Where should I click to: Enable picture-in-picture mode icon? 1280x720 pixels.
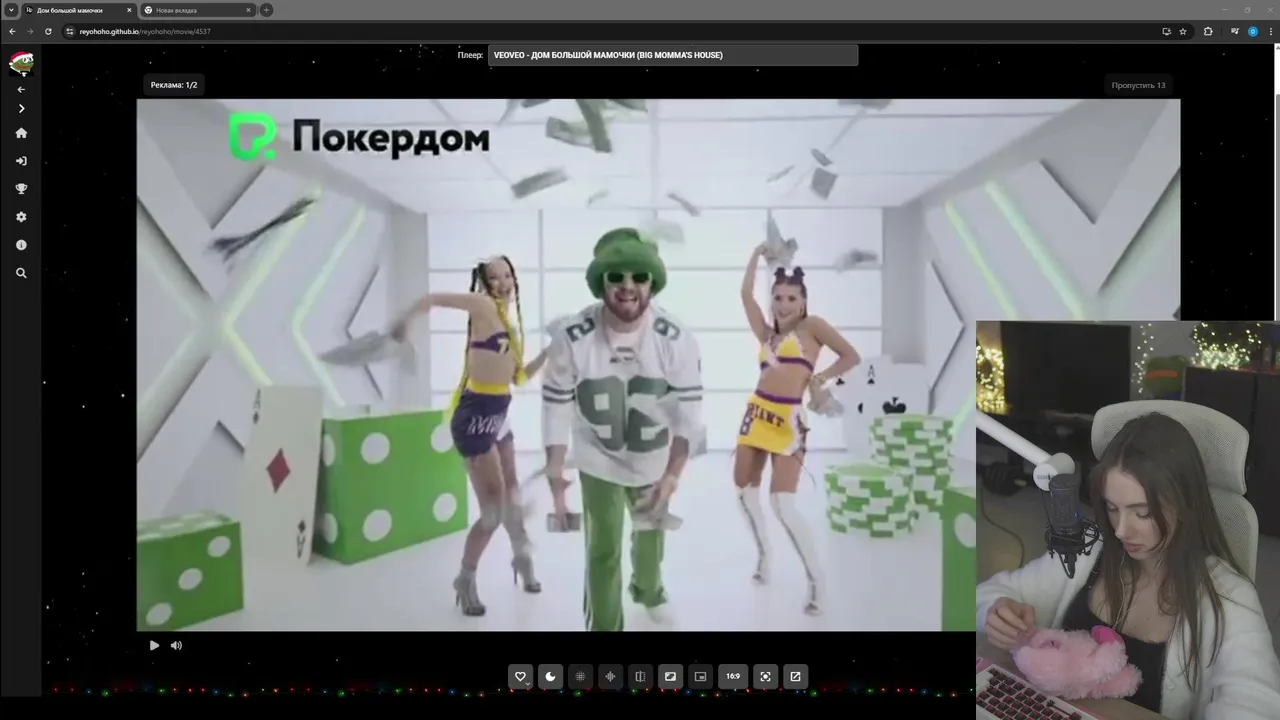tap(700, 677)
